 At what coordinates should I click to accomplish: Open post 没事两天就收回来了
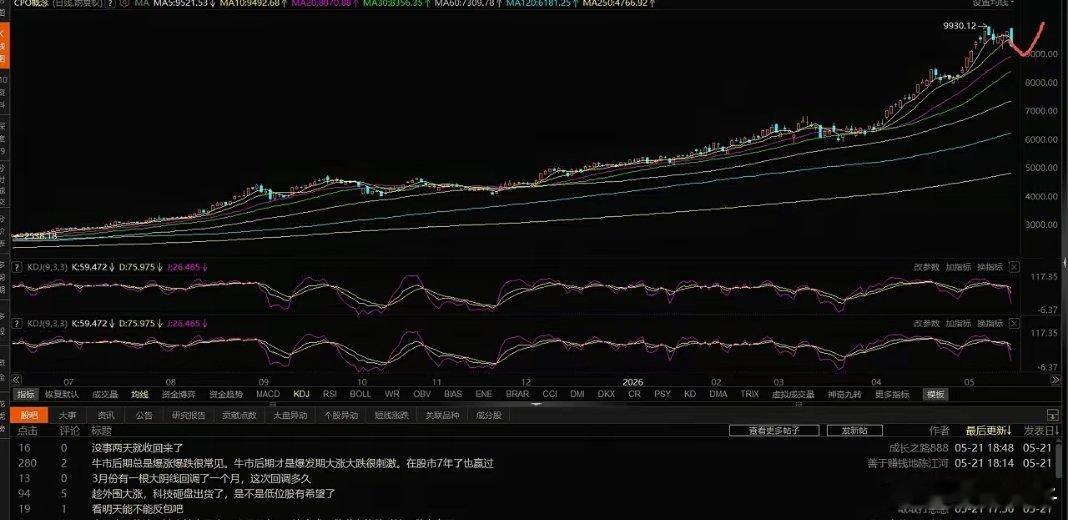138,448
